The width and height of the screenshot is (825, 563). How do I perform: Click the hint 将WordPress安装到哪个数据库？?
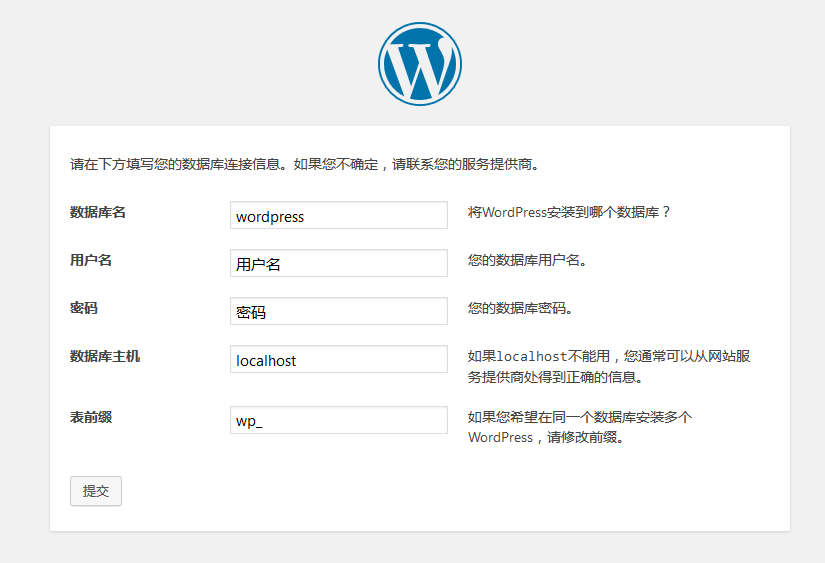tap(569, 212)
